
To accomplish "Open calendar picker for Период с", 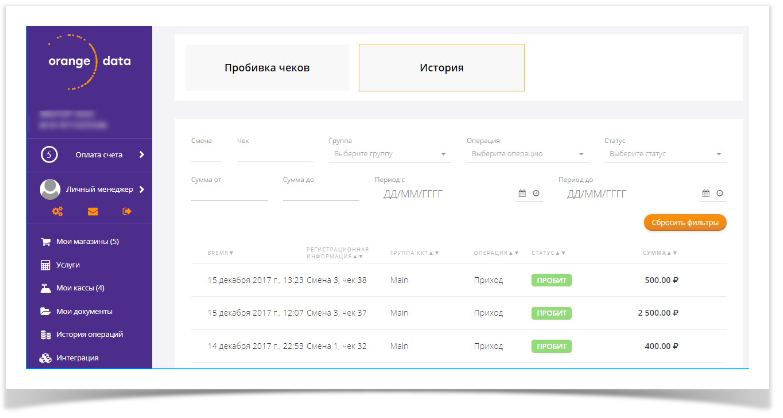I will click(x=522, y=193).
